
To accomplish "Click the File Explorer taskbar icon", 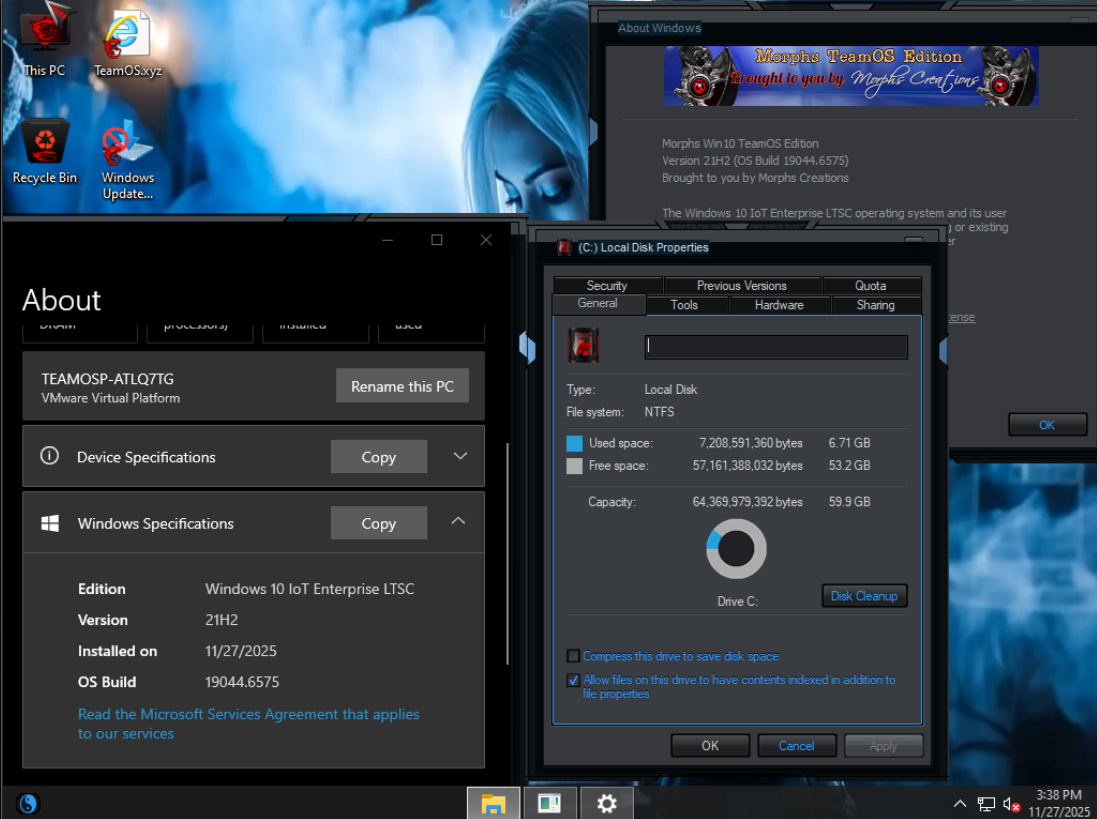I will pyautogui.click(x=493, y=803).
